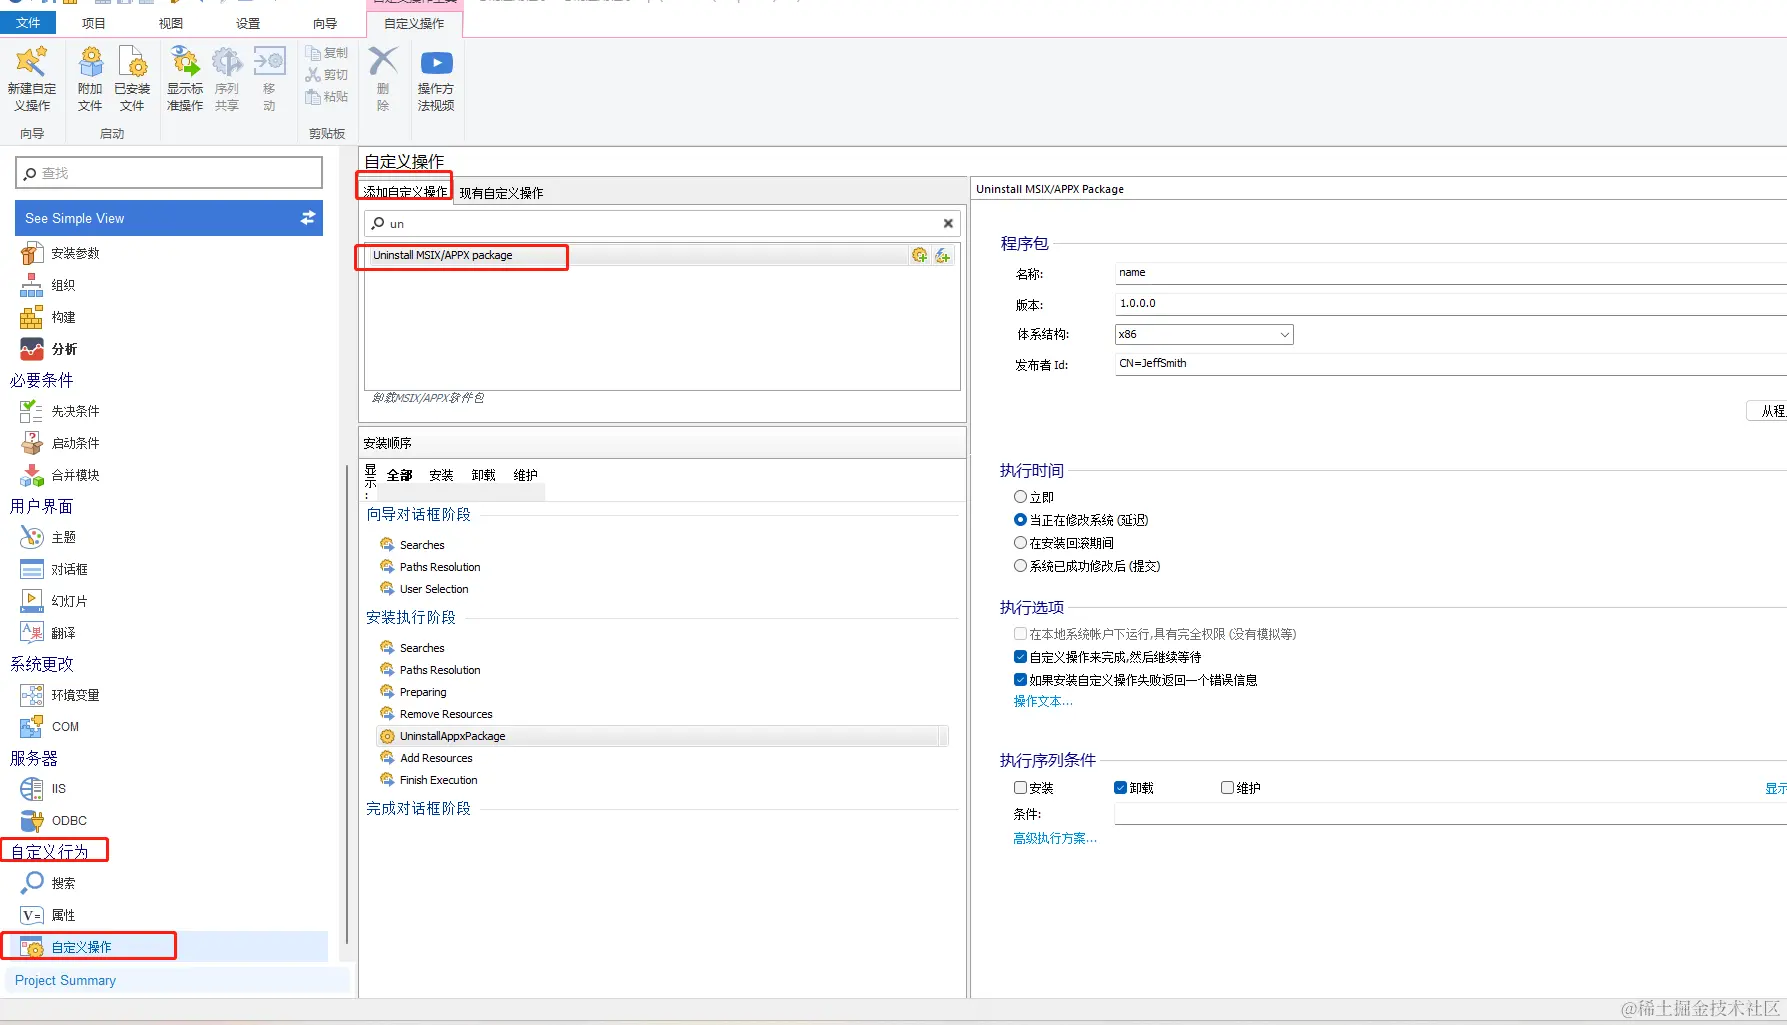This screenshot has height=1025, width=1787.
Task: Click the 高级执行方案 link
Action: click(1053, 838)
